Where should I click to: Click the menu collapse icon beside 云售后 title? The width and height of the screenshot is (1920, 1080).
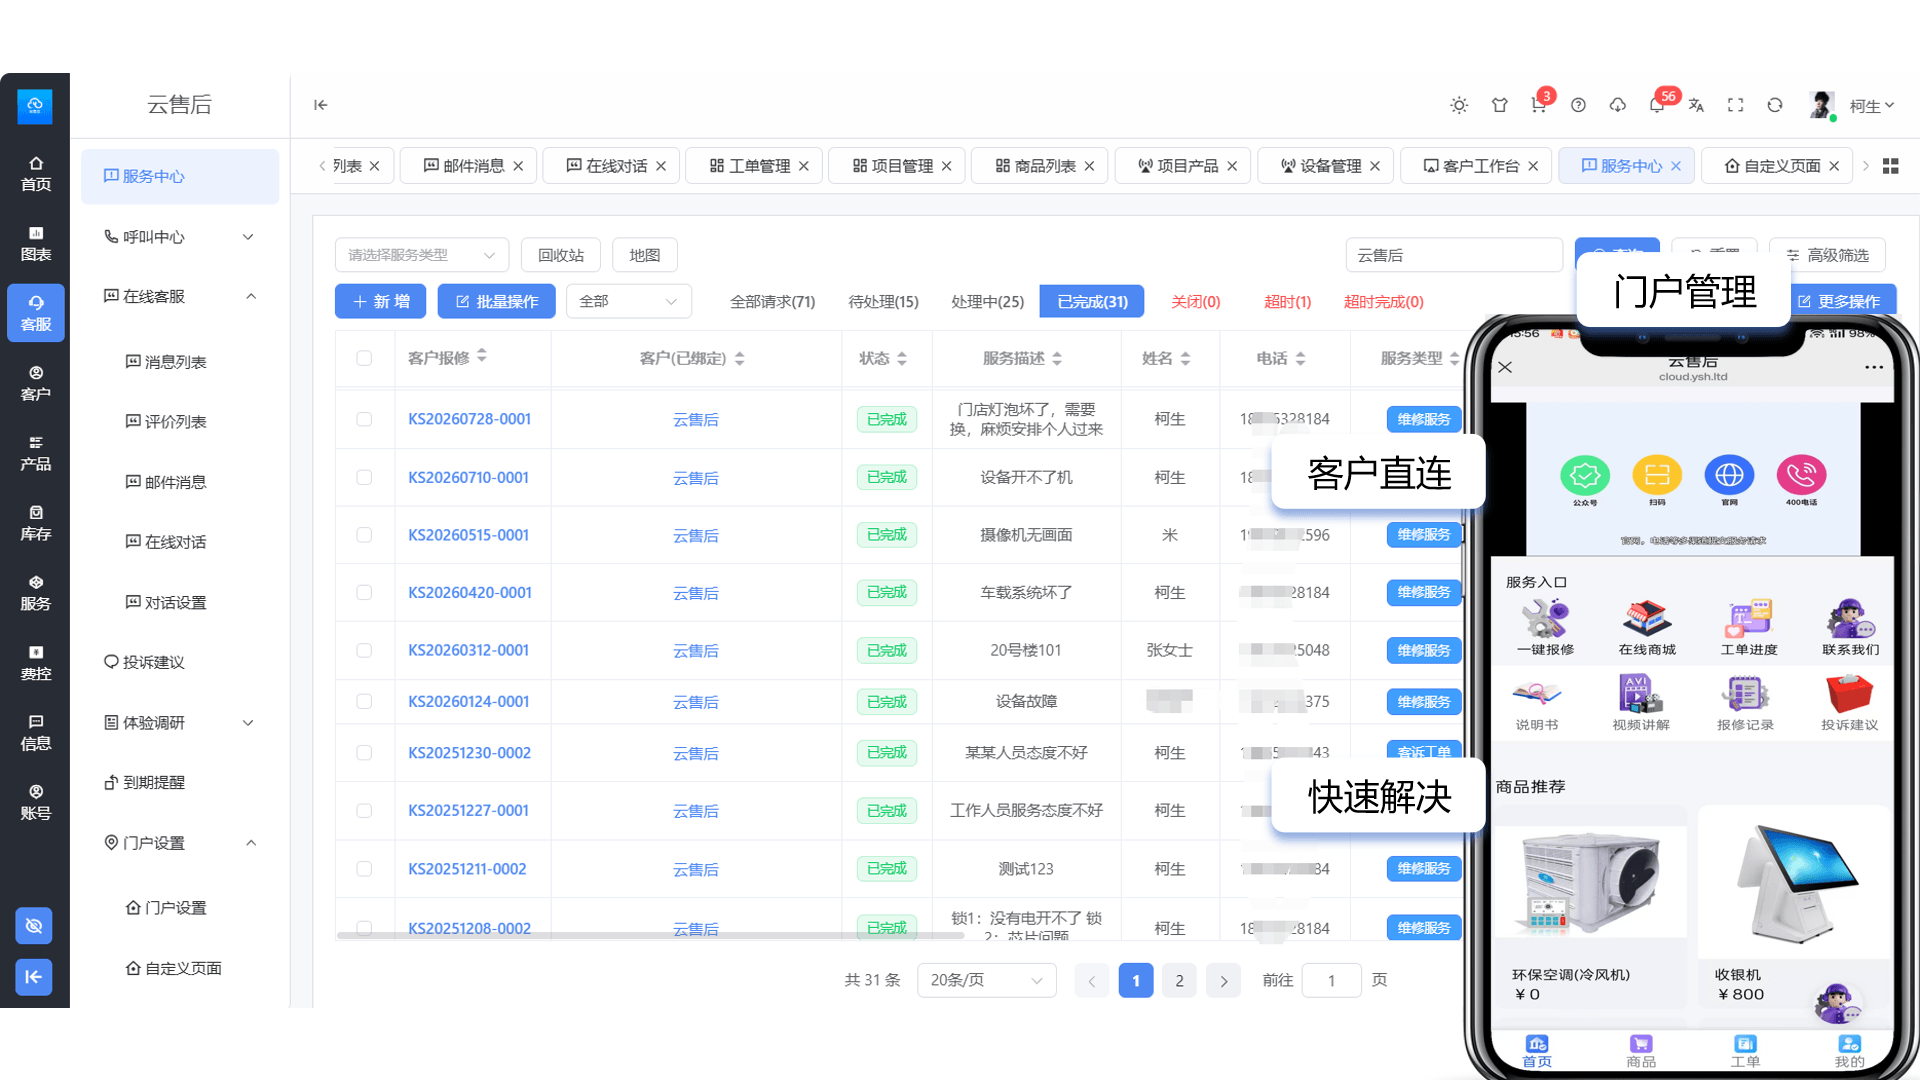[x=320, y=105]
